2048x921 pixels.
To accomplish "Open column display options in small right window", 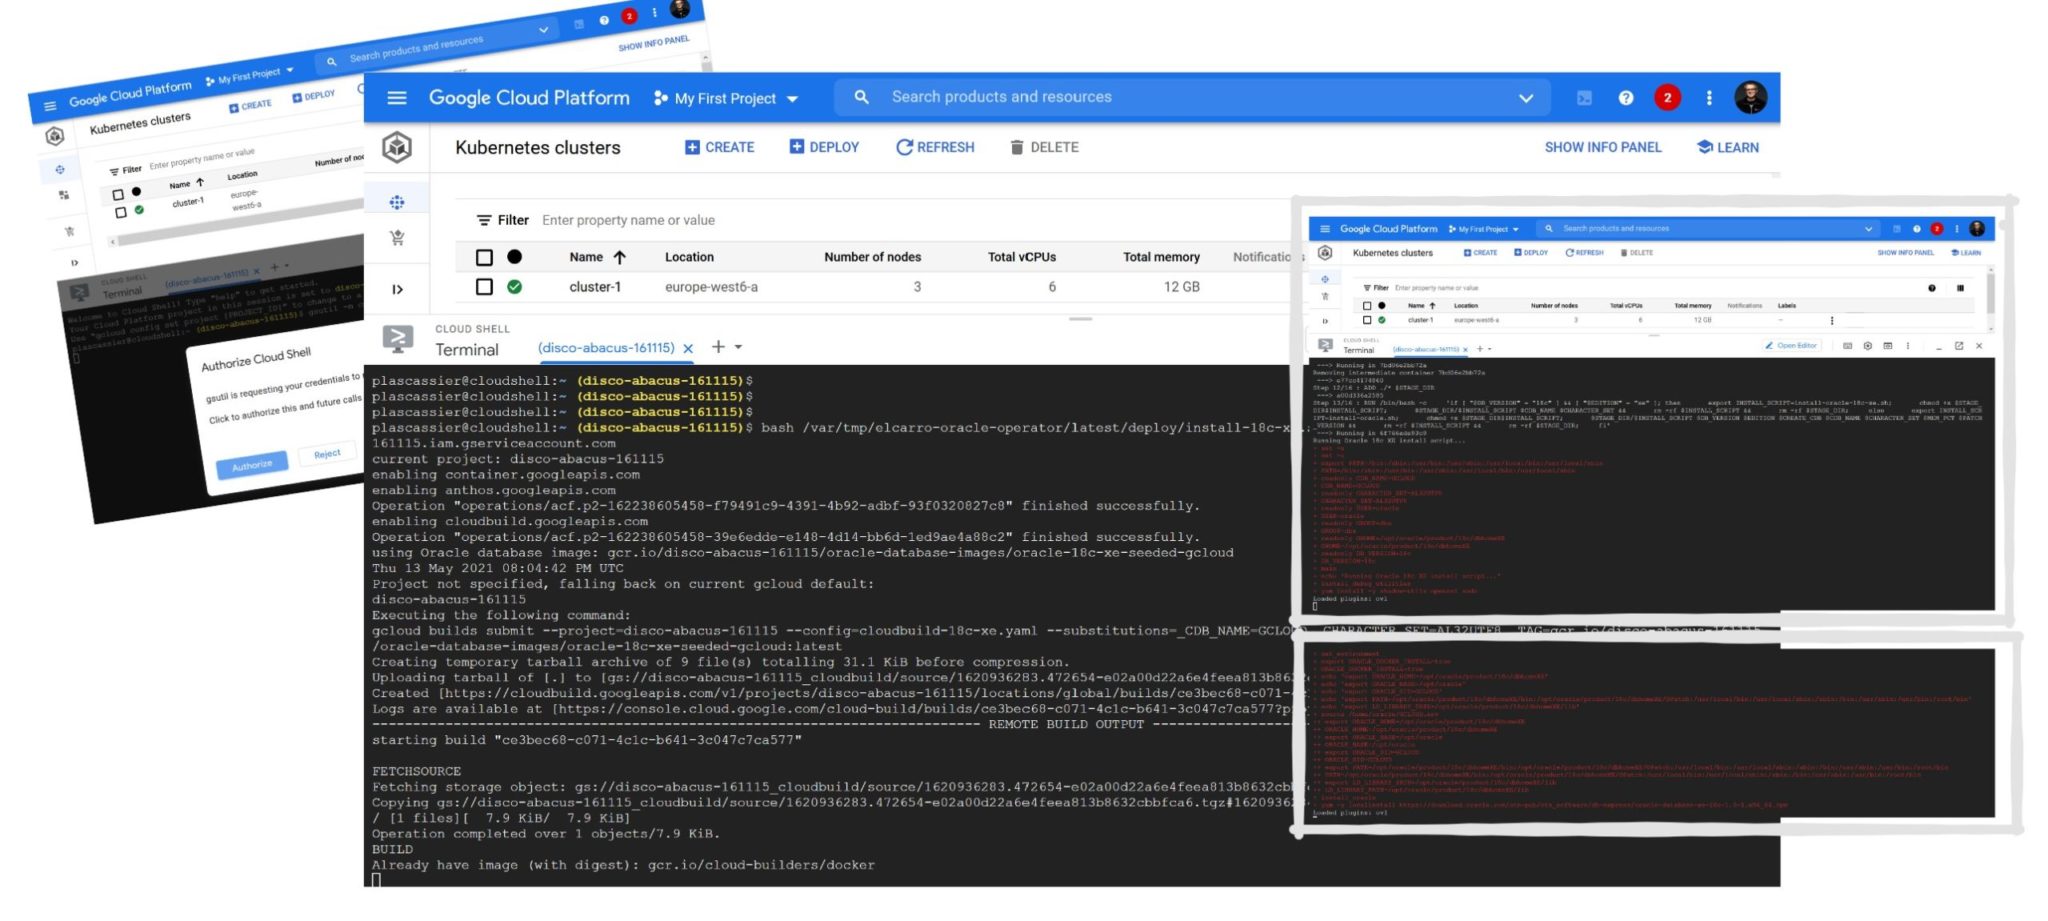I will pos(1960,288).
